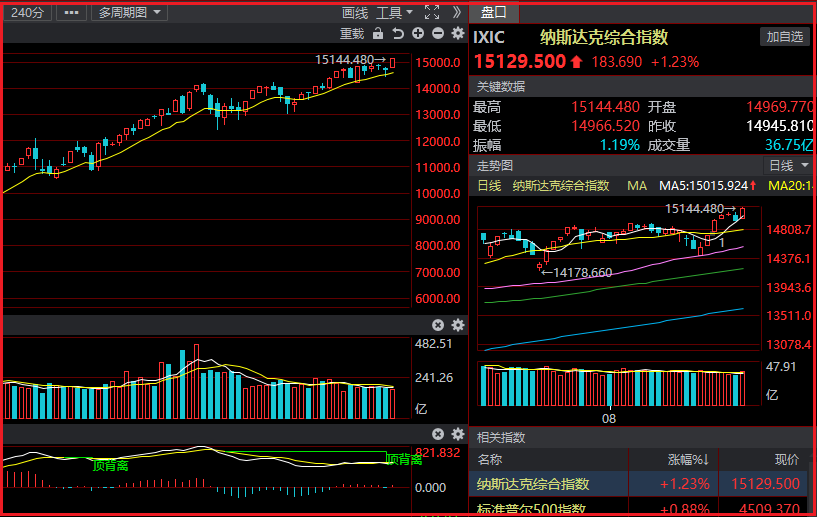The image size is (817, 517).
Task: Click the IXIC ticker symbol
Action: pos(489,38)
